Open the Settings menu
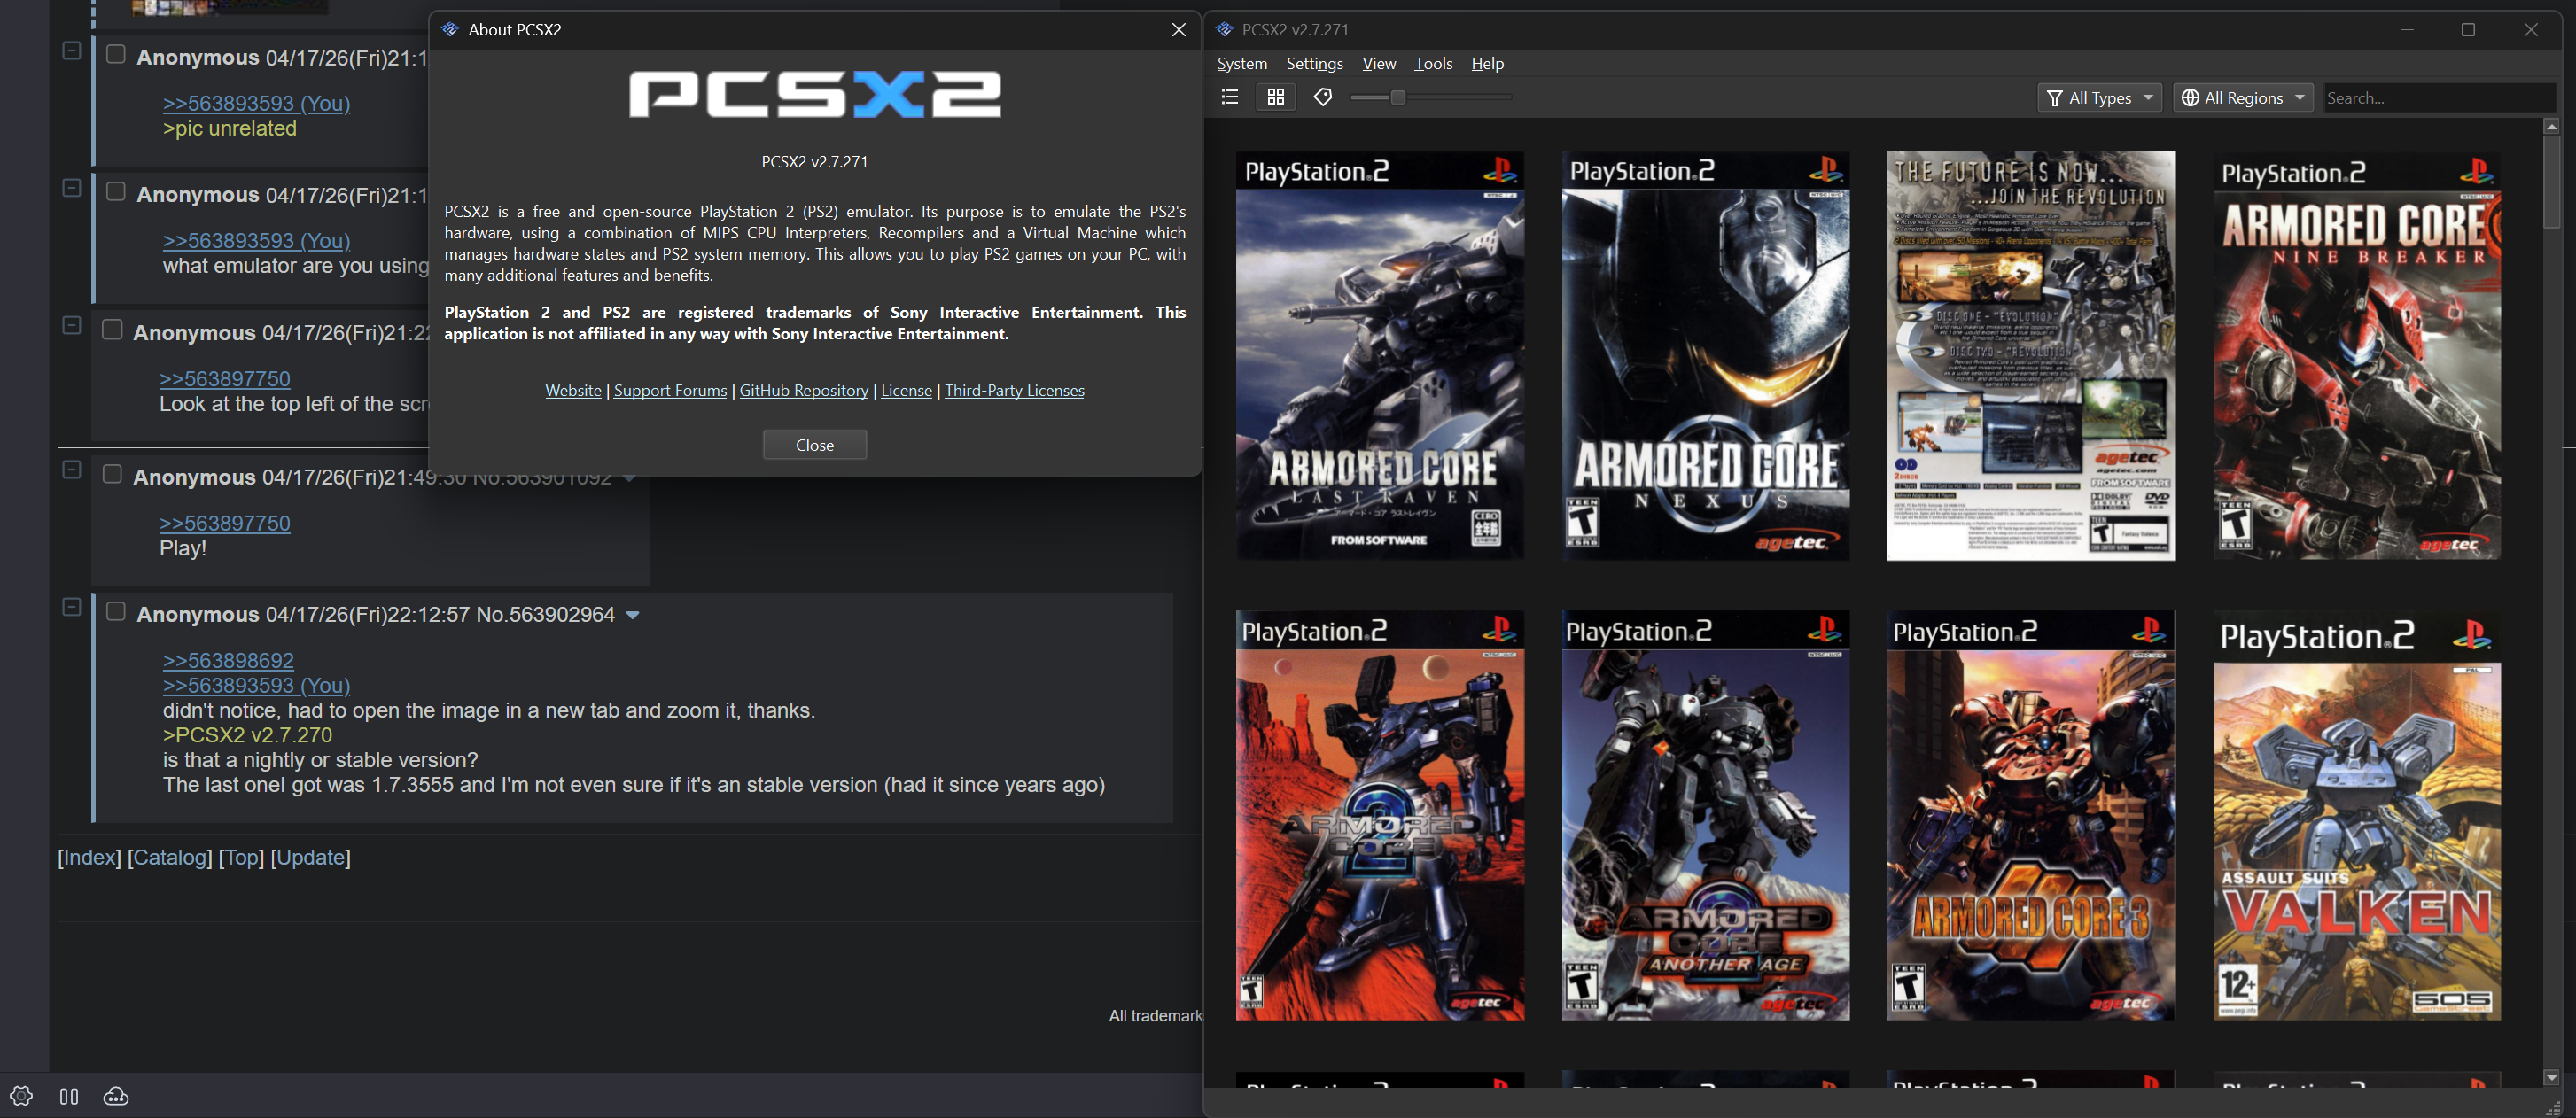This screenshot has width=2576, height=1118. (x=1314, y=64)
